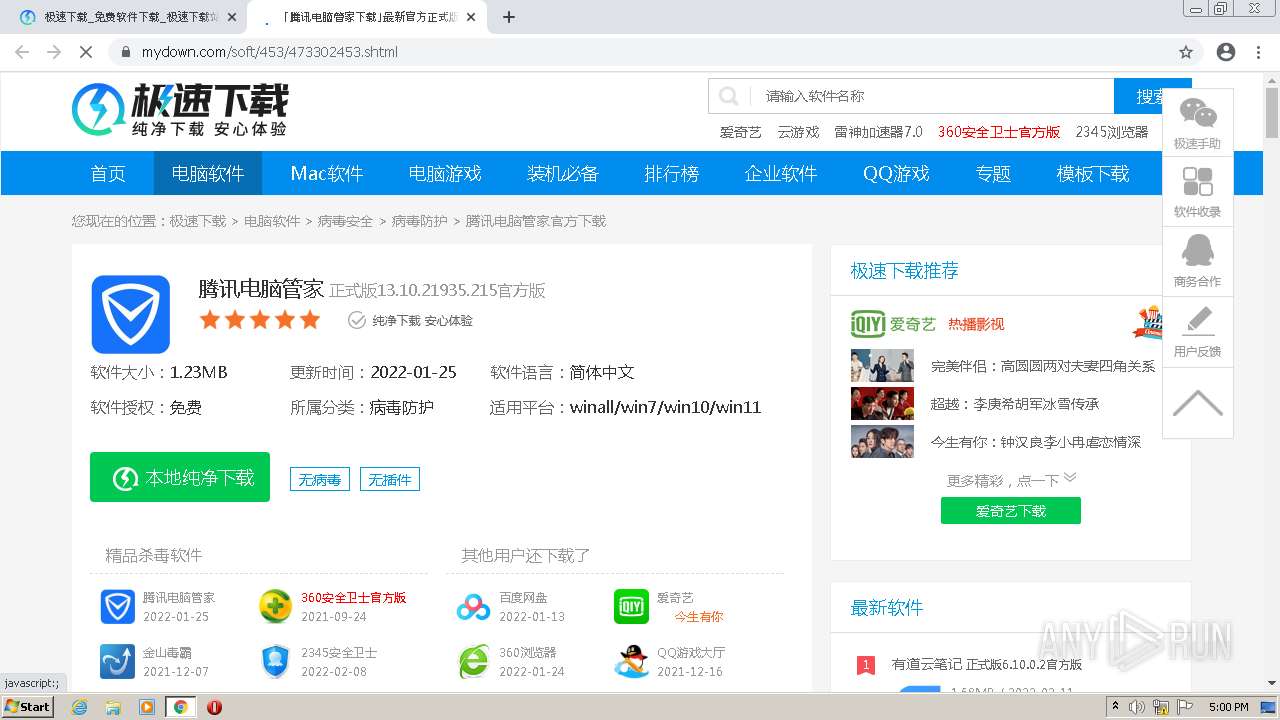The image size is (1280, 720).
Task: Click the magnifier icon in search box
Action: point(729,96)
